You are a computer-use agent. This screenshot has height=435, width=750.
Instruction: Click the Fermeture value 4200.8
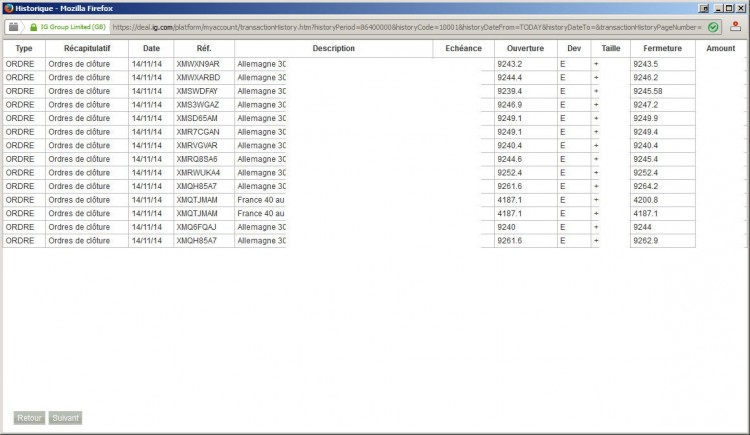(645, 200)
